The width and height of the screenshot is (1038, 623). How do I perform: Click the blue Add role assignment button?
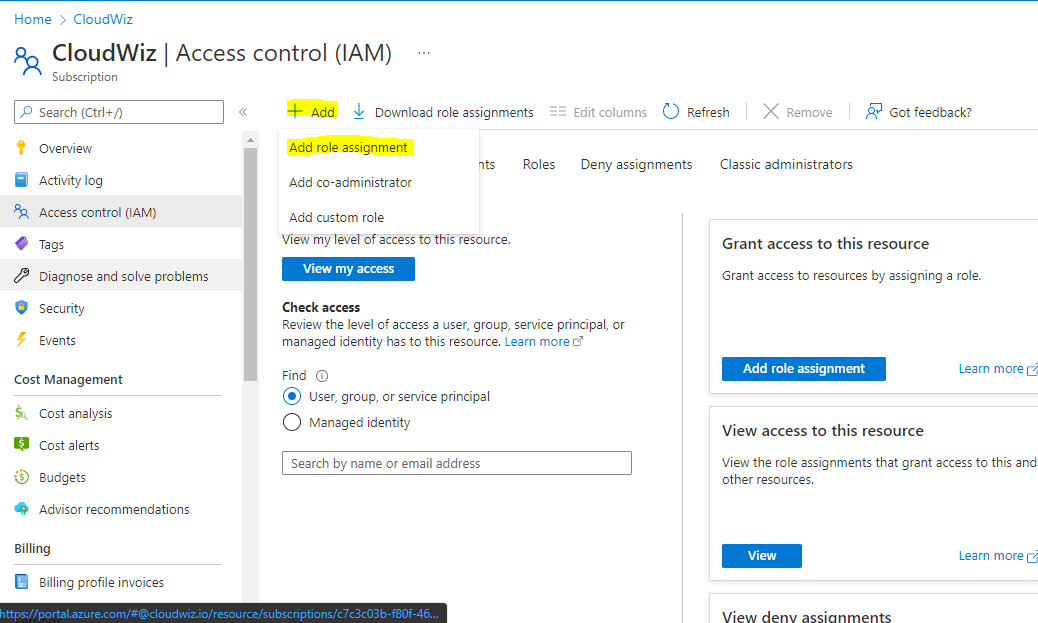click(x=803, y=368)
